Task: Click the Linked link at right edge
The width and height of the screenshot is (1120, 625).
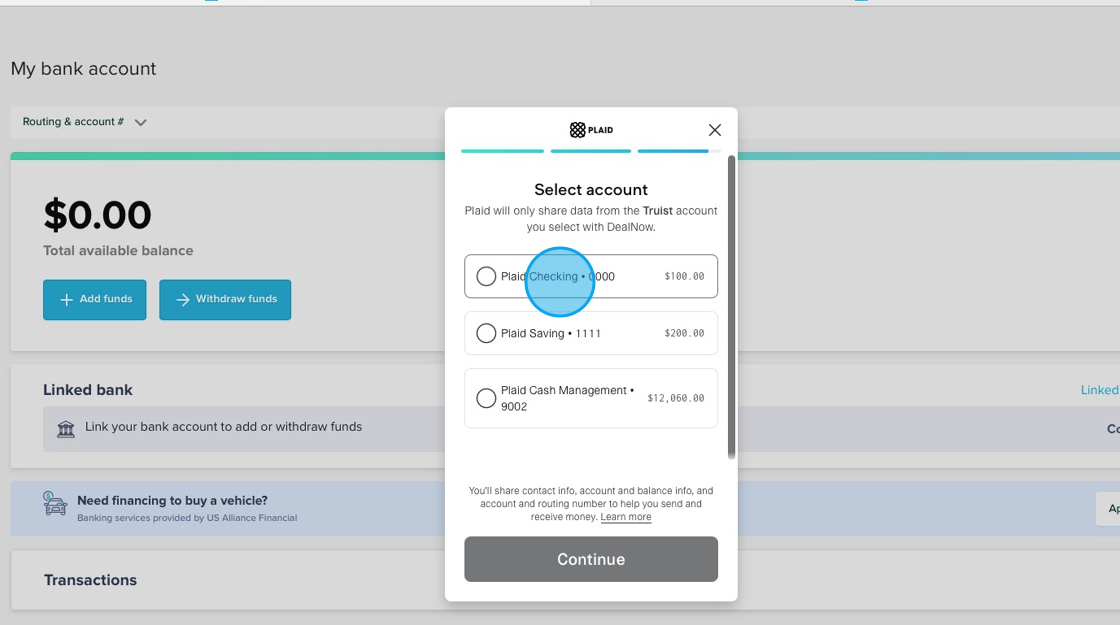Action: 1100,390
